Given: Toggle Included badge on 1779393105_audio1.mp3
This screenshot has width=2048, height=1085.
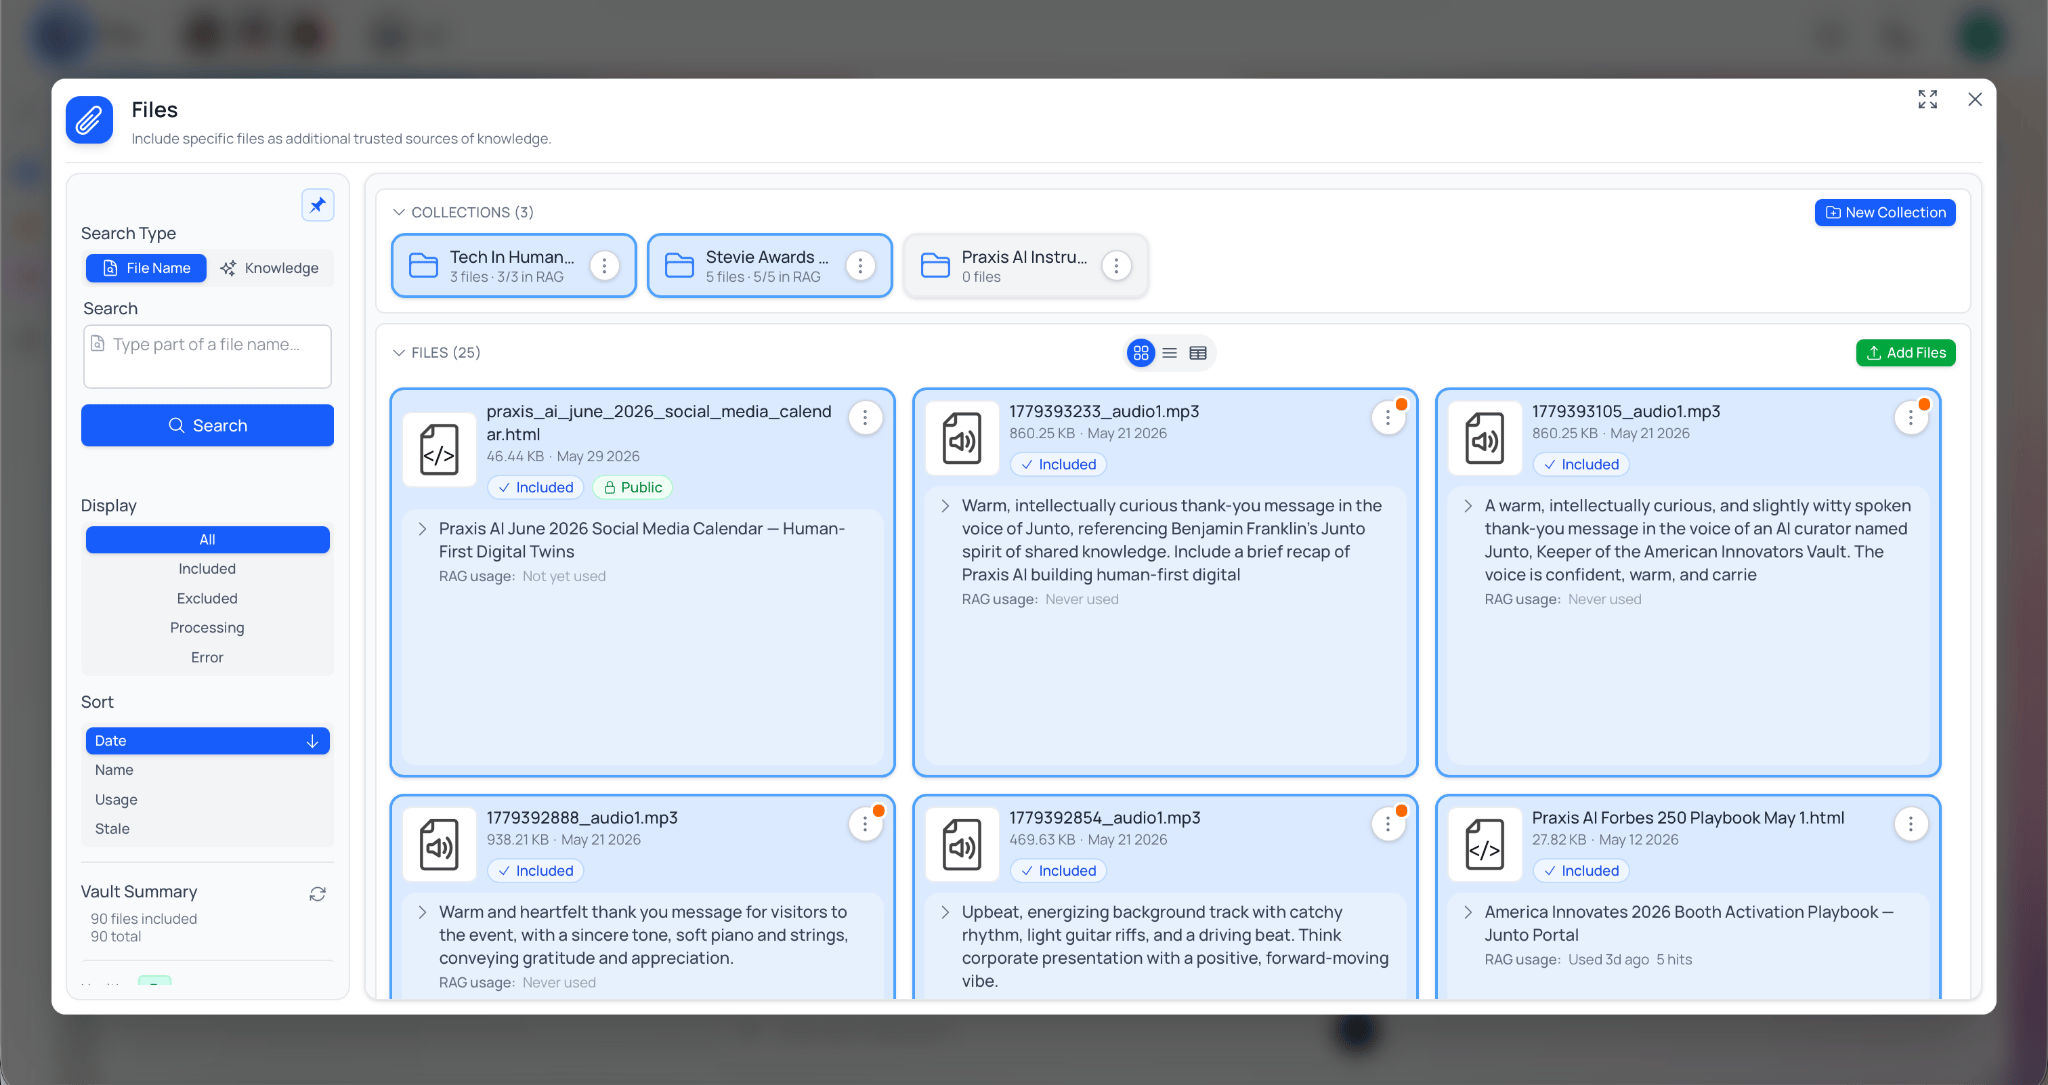Looking at the screenshot, I should point(1581,464).
